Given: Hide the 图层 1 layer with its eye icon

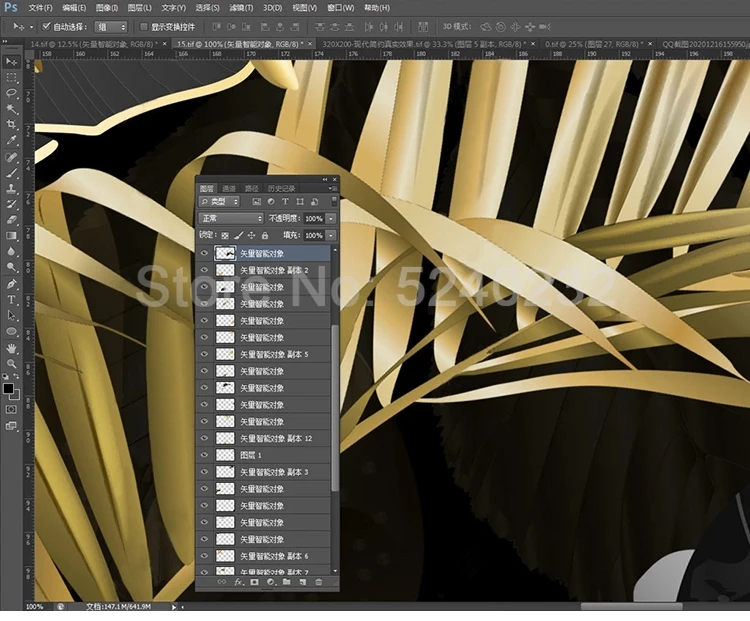Looking at the screenshot, I should click(204, 455).
